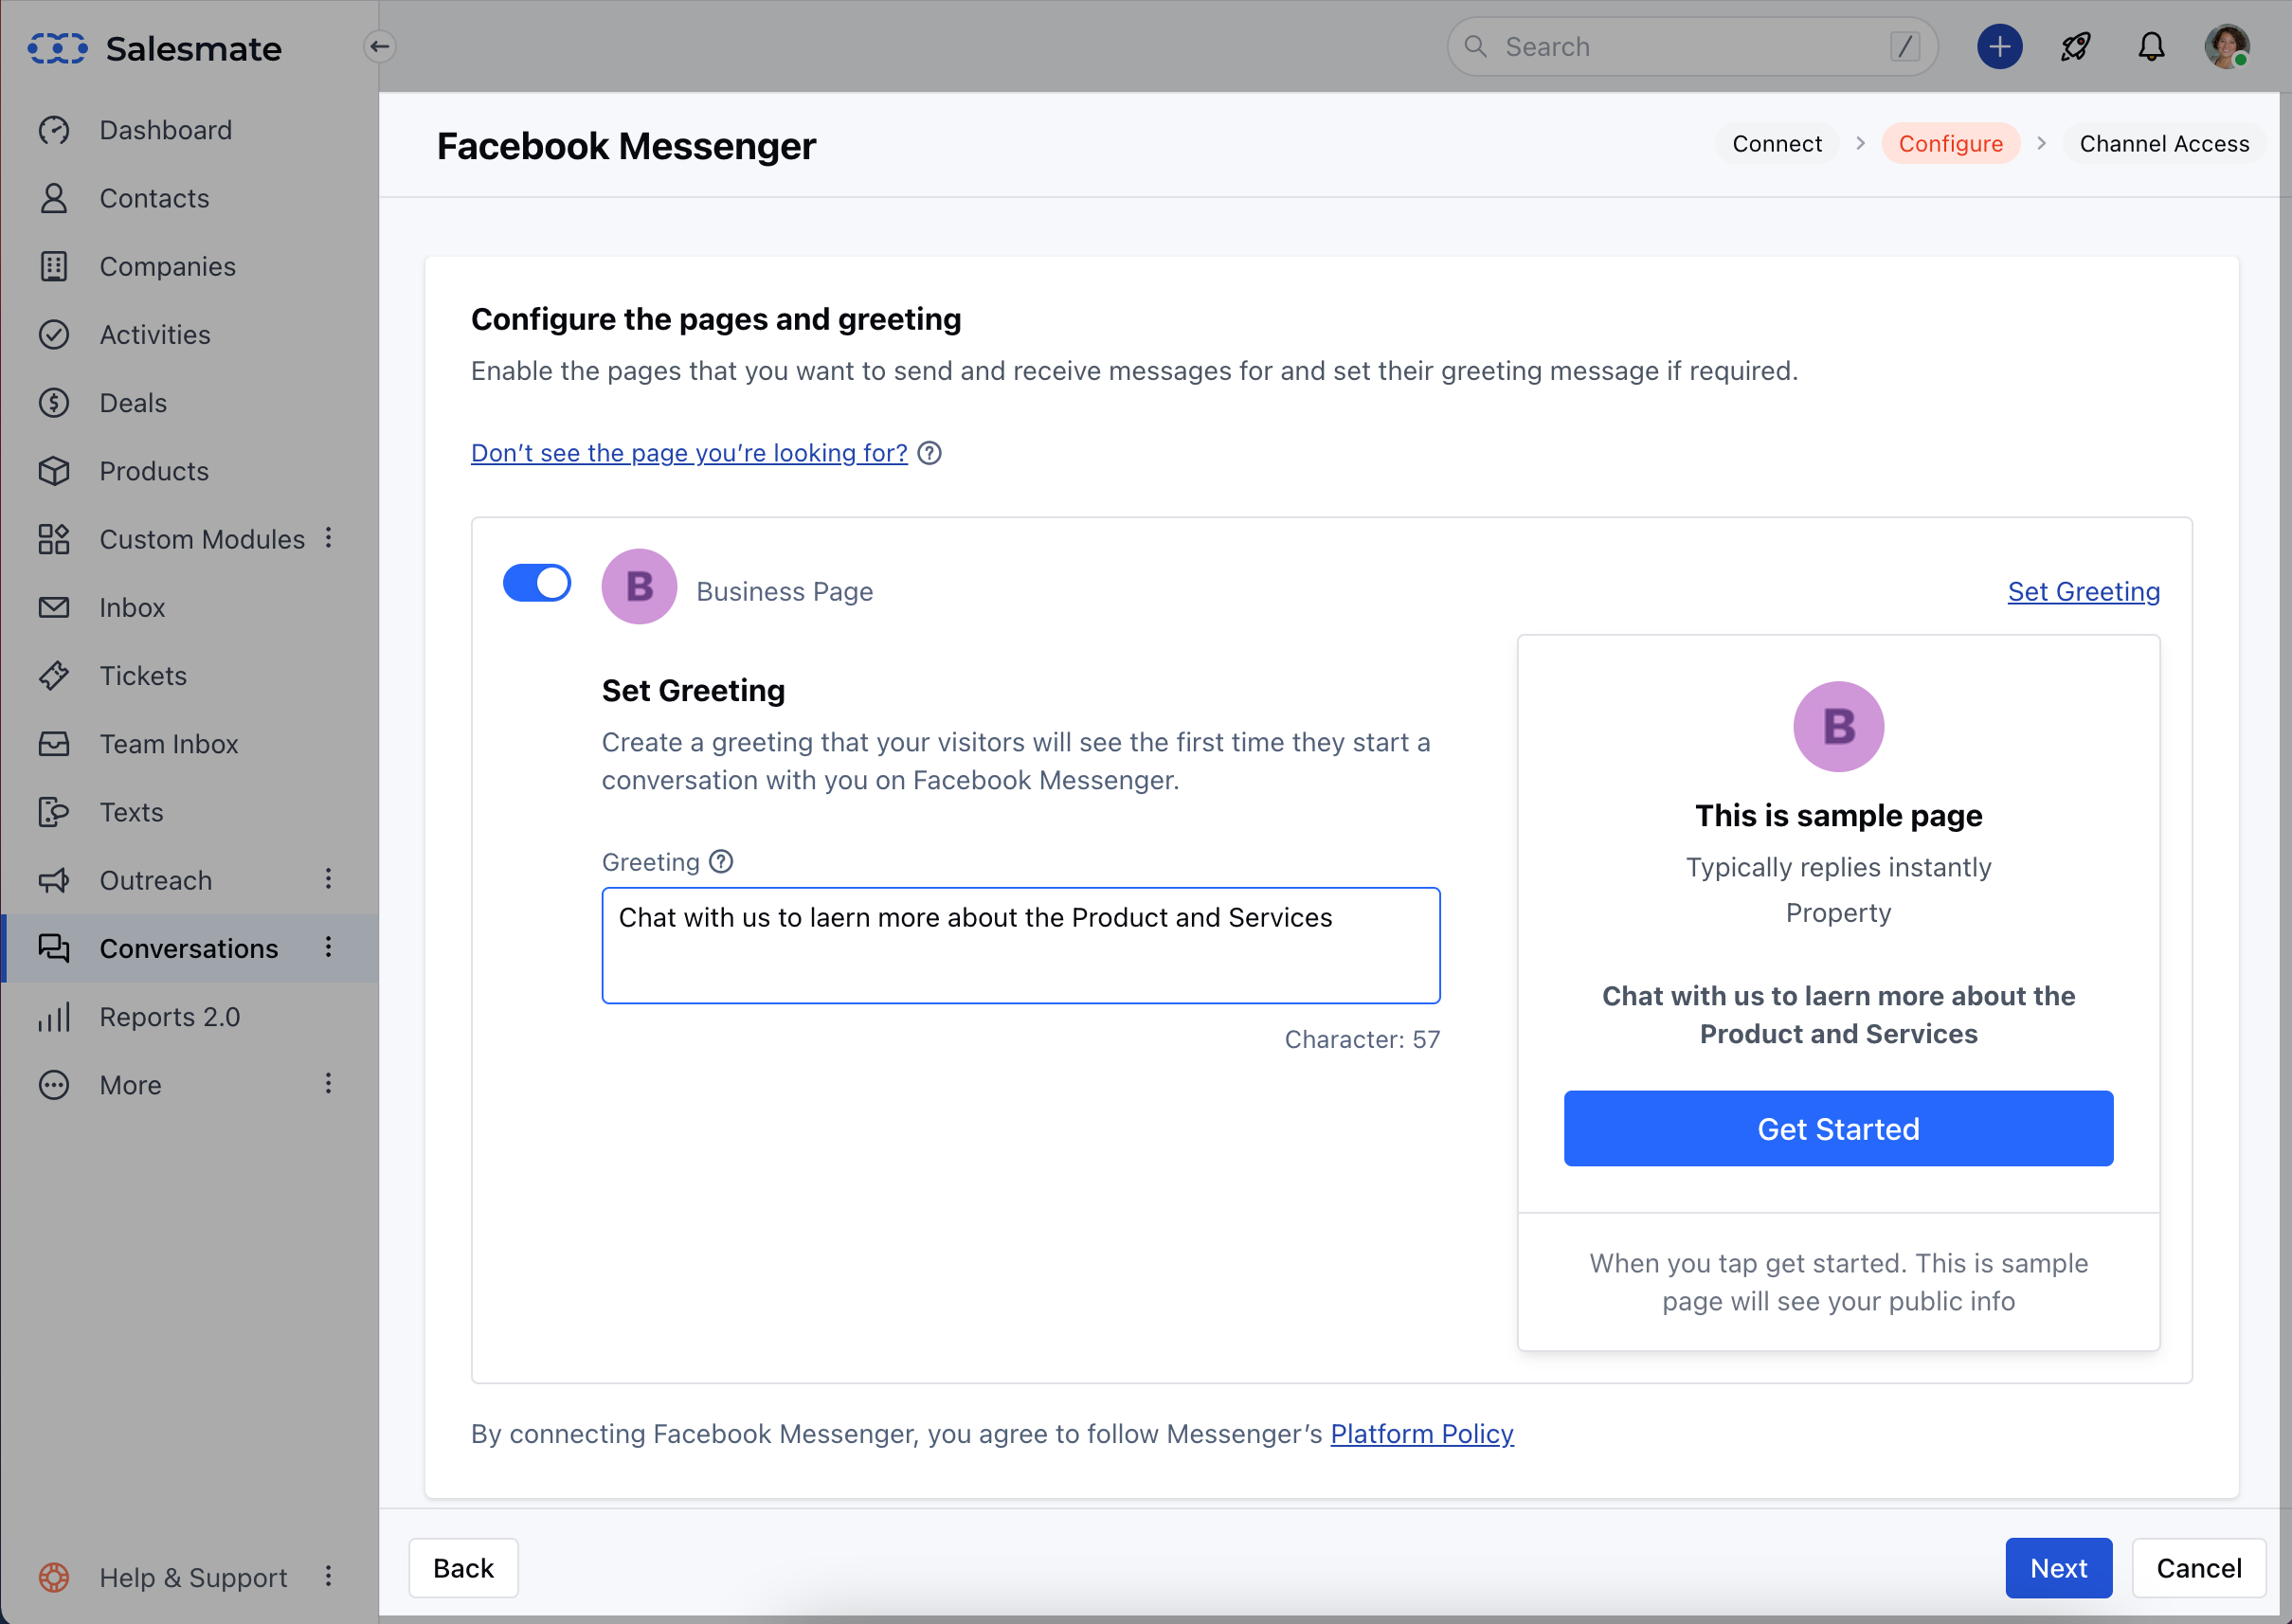
Task: Click the Products box icon
Action: [x=54, y=471]
